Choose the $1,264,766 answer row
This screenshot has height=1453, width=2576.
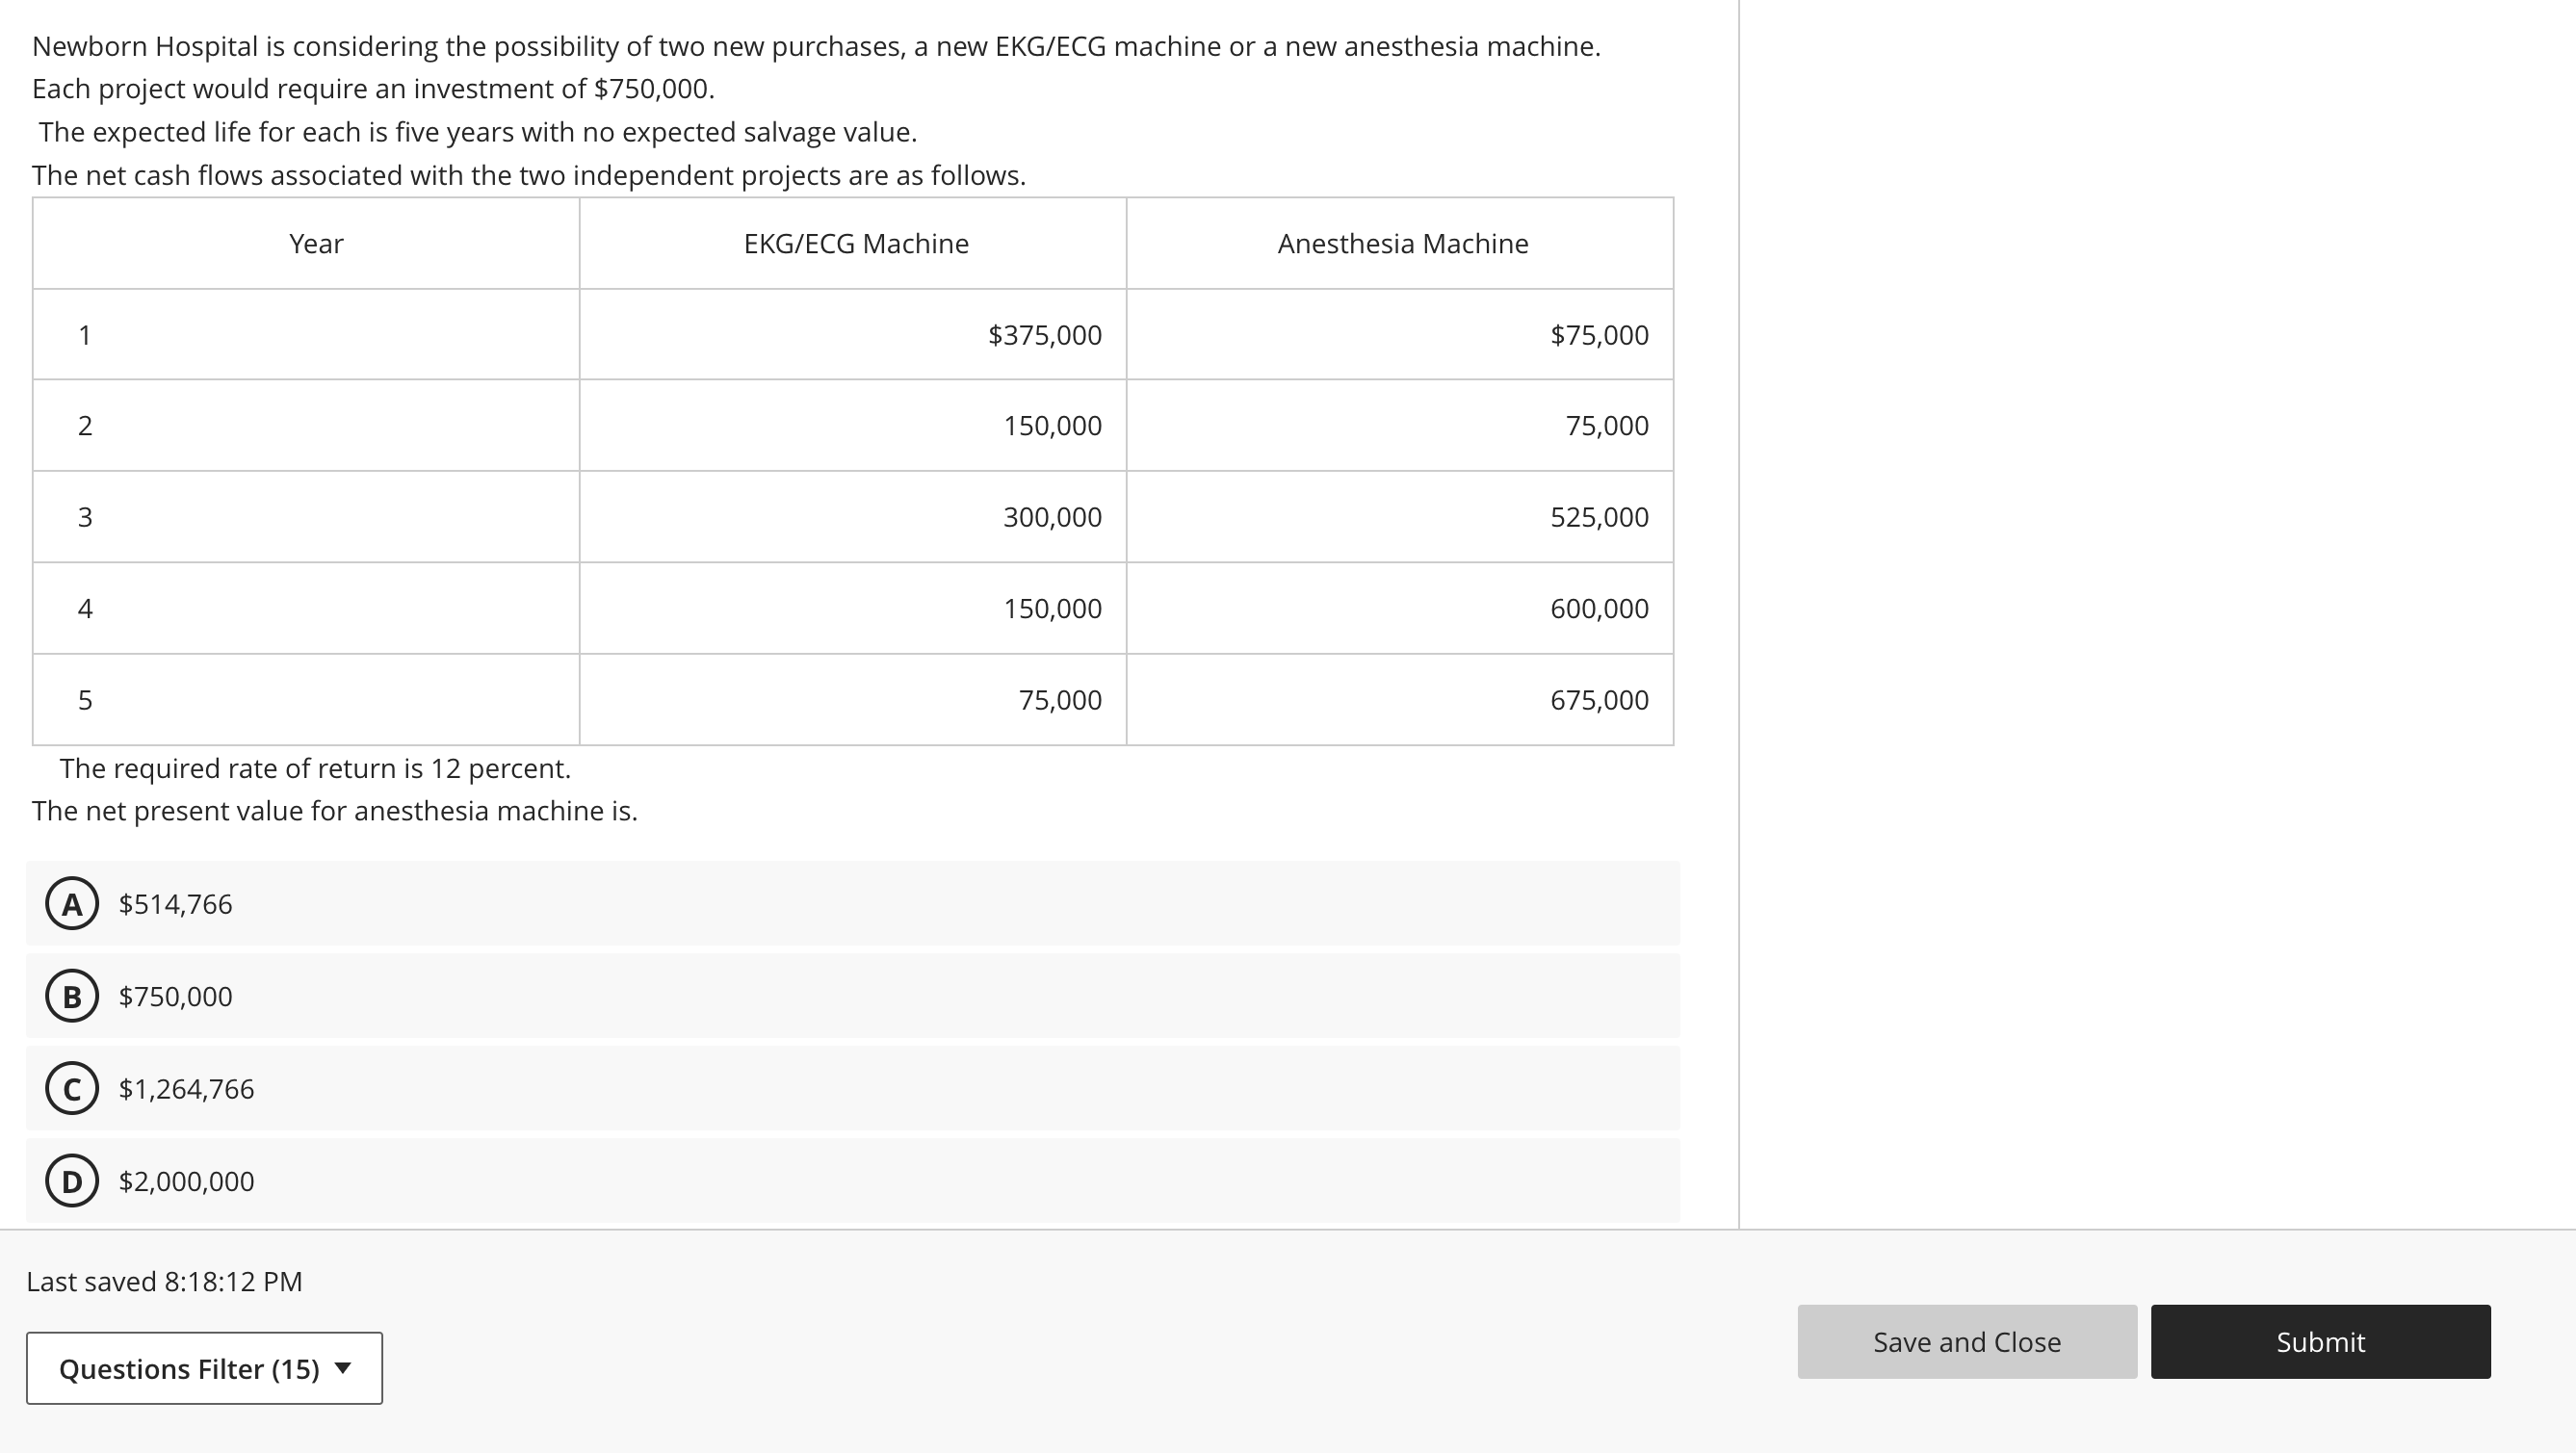point(852,1088)
